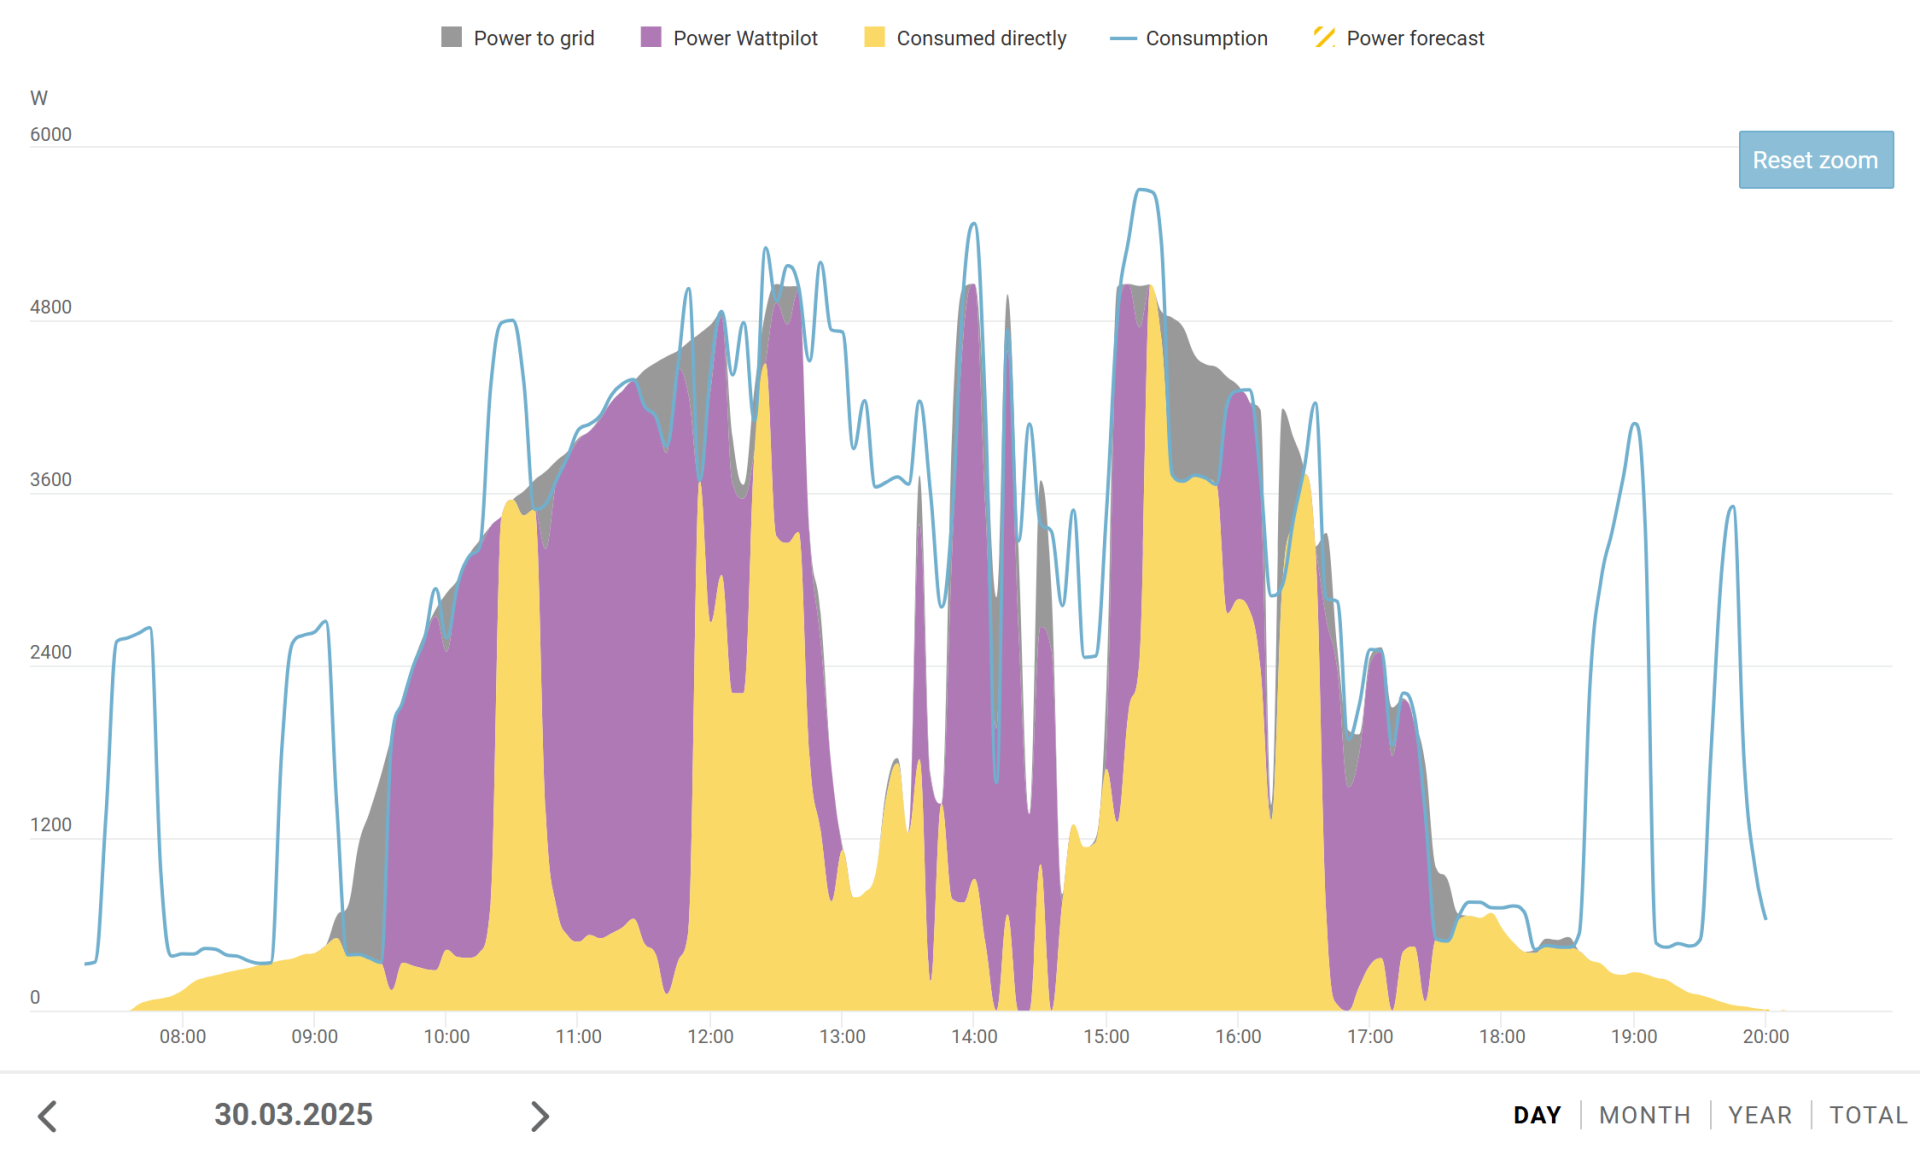Show or hide Power forecast legend text
Image resolution: width=1920 pixels, height=1149 pixels.
point(1415,38)
